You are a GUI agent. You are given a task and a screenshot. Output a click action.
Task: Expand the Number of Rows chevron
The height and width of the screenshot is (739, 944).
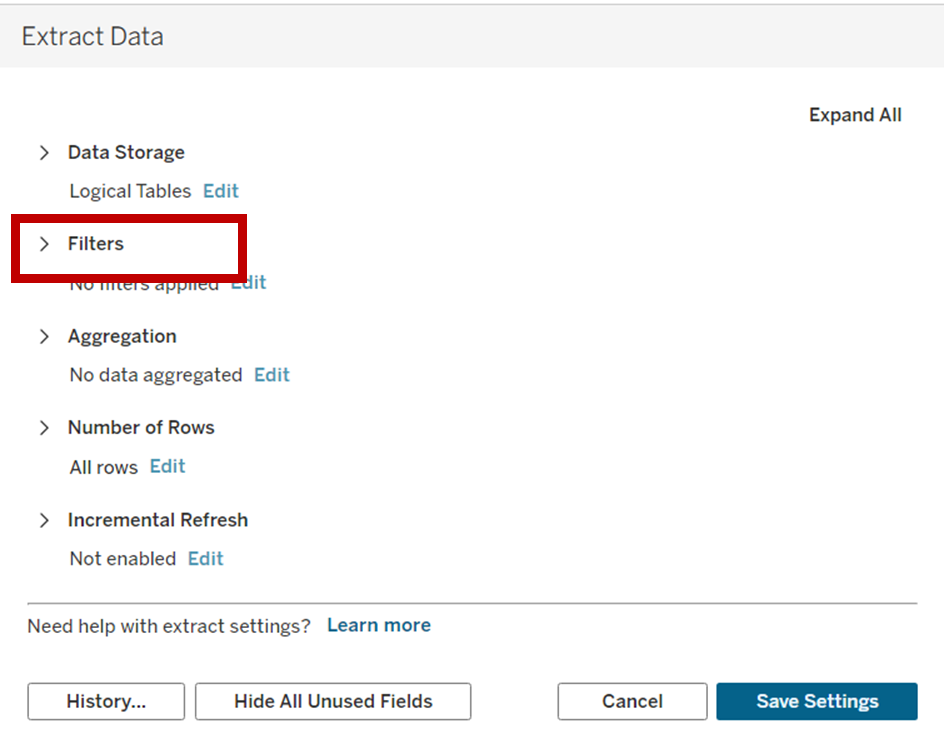44,428
